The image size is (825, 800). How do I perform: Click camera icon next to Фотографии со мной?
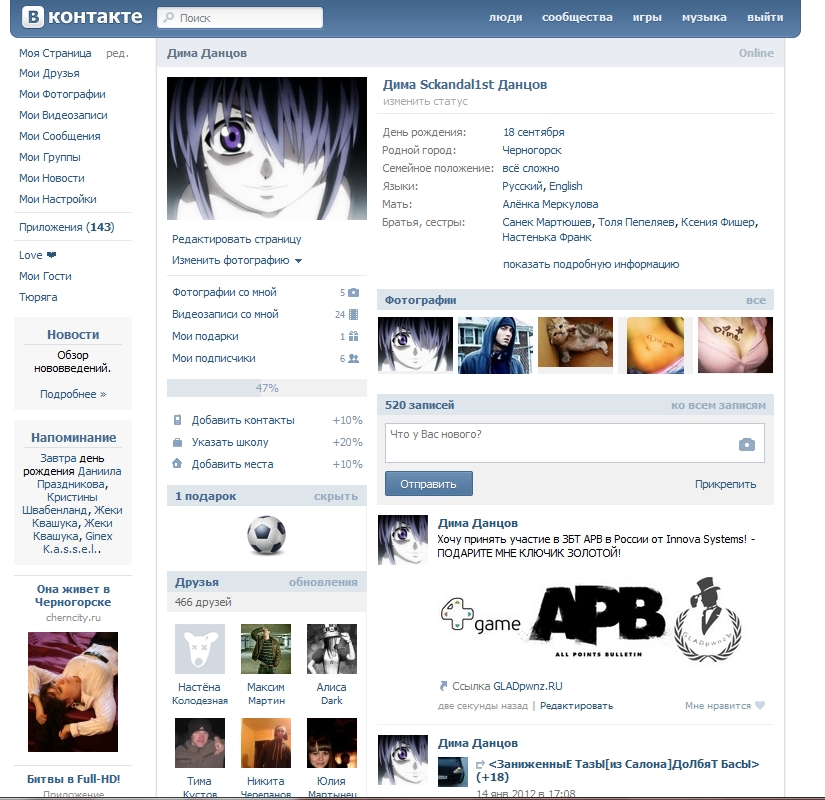tap(354, 292)
